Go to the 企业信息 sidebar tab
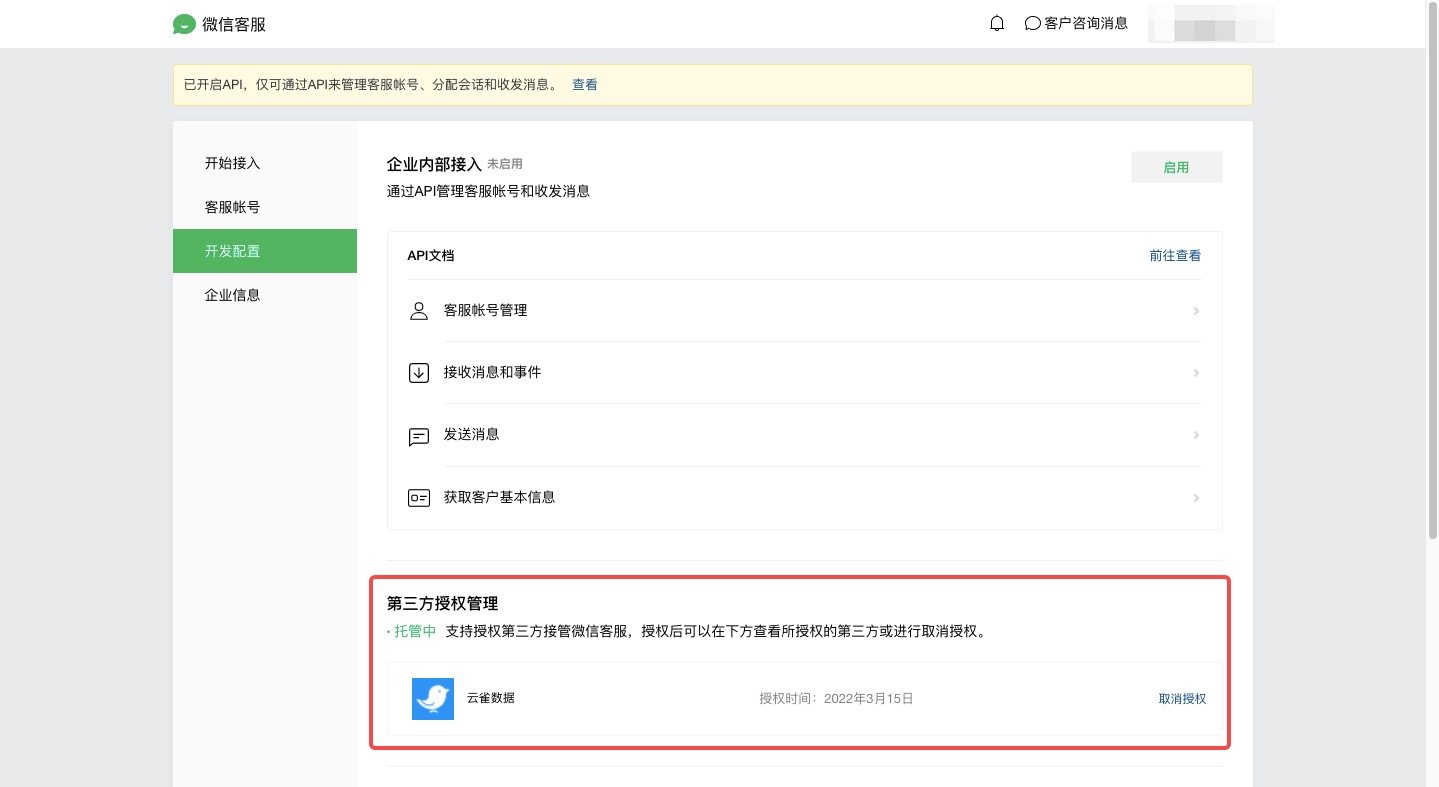Screen dimensions: 1439x787 232,295
